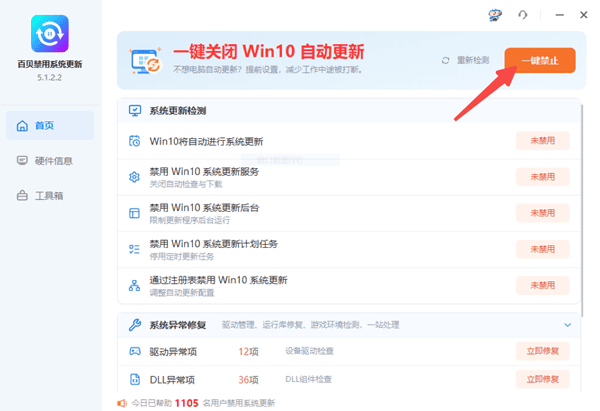Click the 驱动异常项 label
Screen dimensions: 600x411
pos(173,351)
